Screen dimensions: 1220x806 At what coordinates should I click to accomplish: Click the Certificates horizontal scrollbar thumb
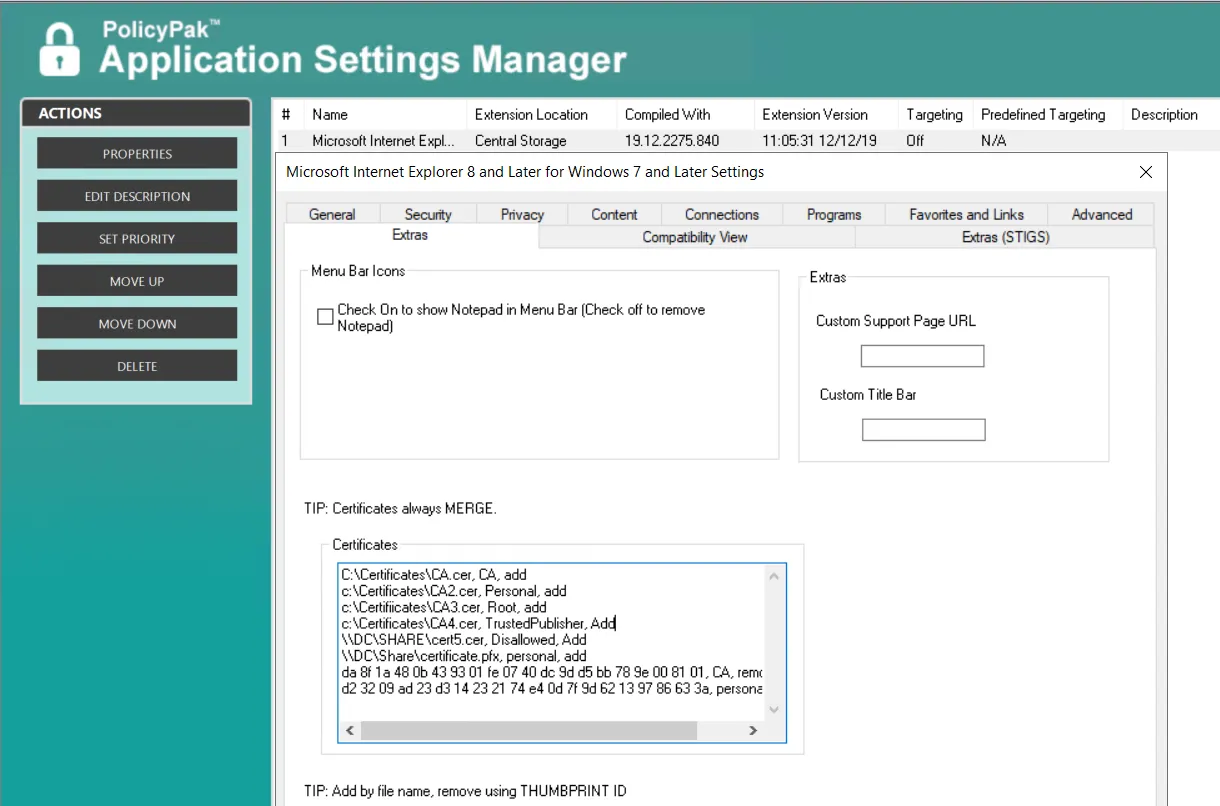coord(528,731)
